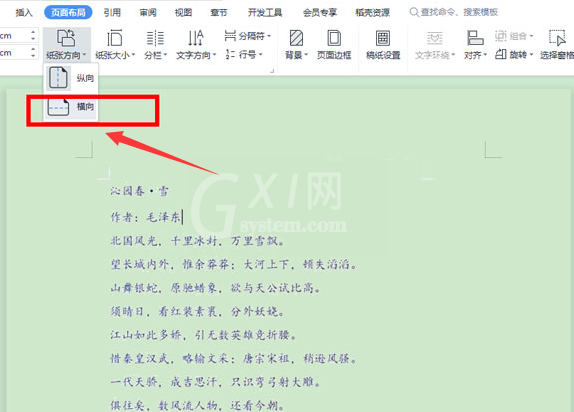Open the 纸张方向 orientation icon

66,38
